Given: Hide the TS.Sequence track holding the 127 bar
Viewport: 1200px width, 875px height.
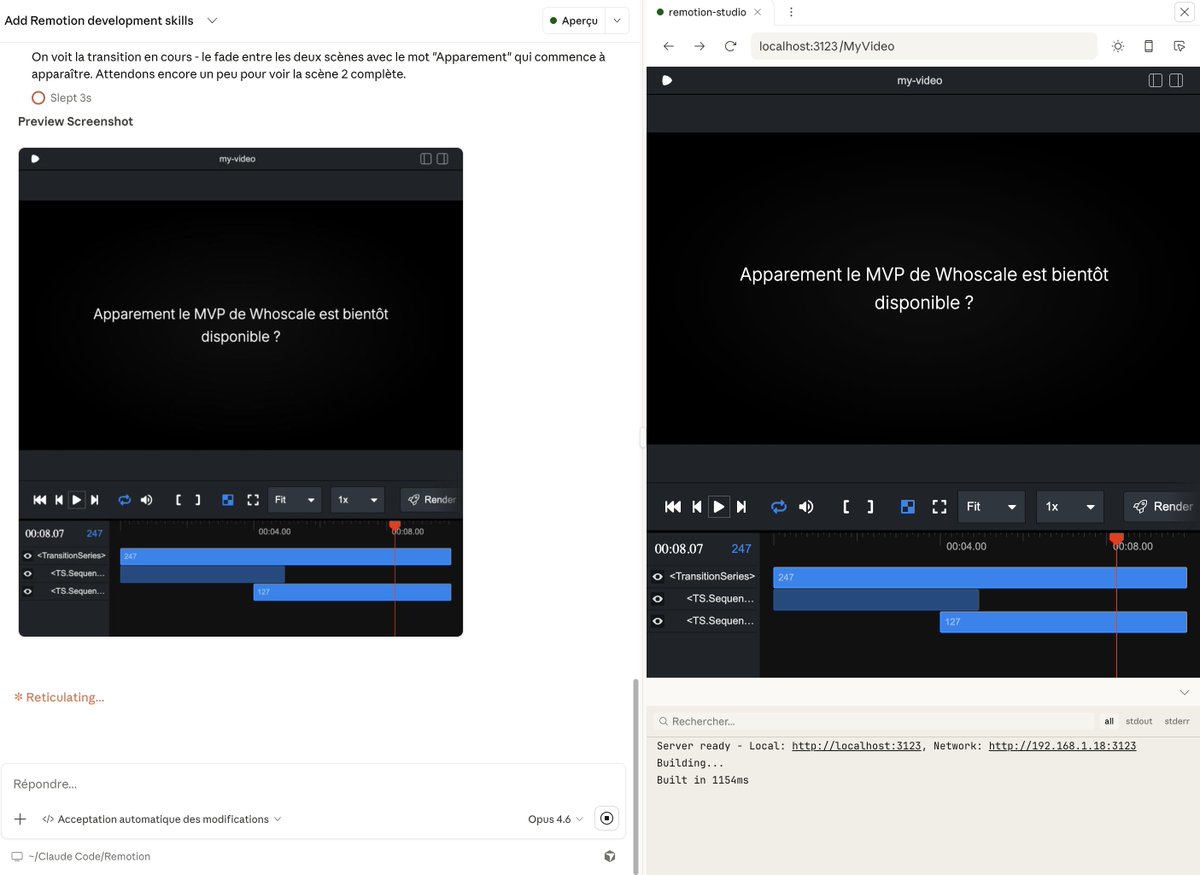Looking at the screenshot, I should point(657,621).
